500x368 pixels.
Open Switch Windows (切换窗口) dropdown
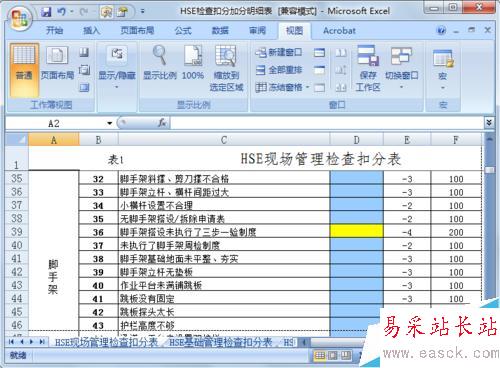[401, 67]
